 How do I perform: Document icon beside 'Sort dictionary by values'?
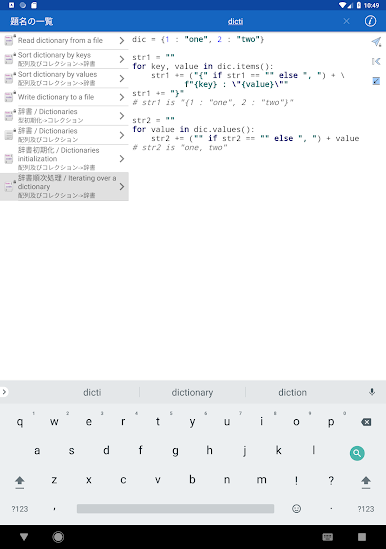pos(9,78)
